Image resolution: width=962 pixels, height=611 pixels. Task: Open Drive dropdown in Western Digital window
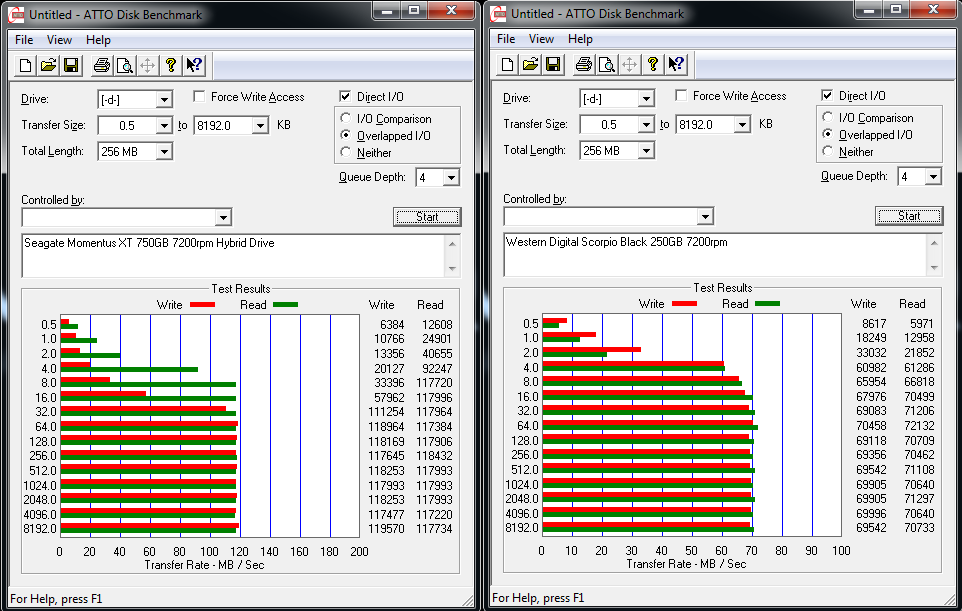click(x=646, y=98)
